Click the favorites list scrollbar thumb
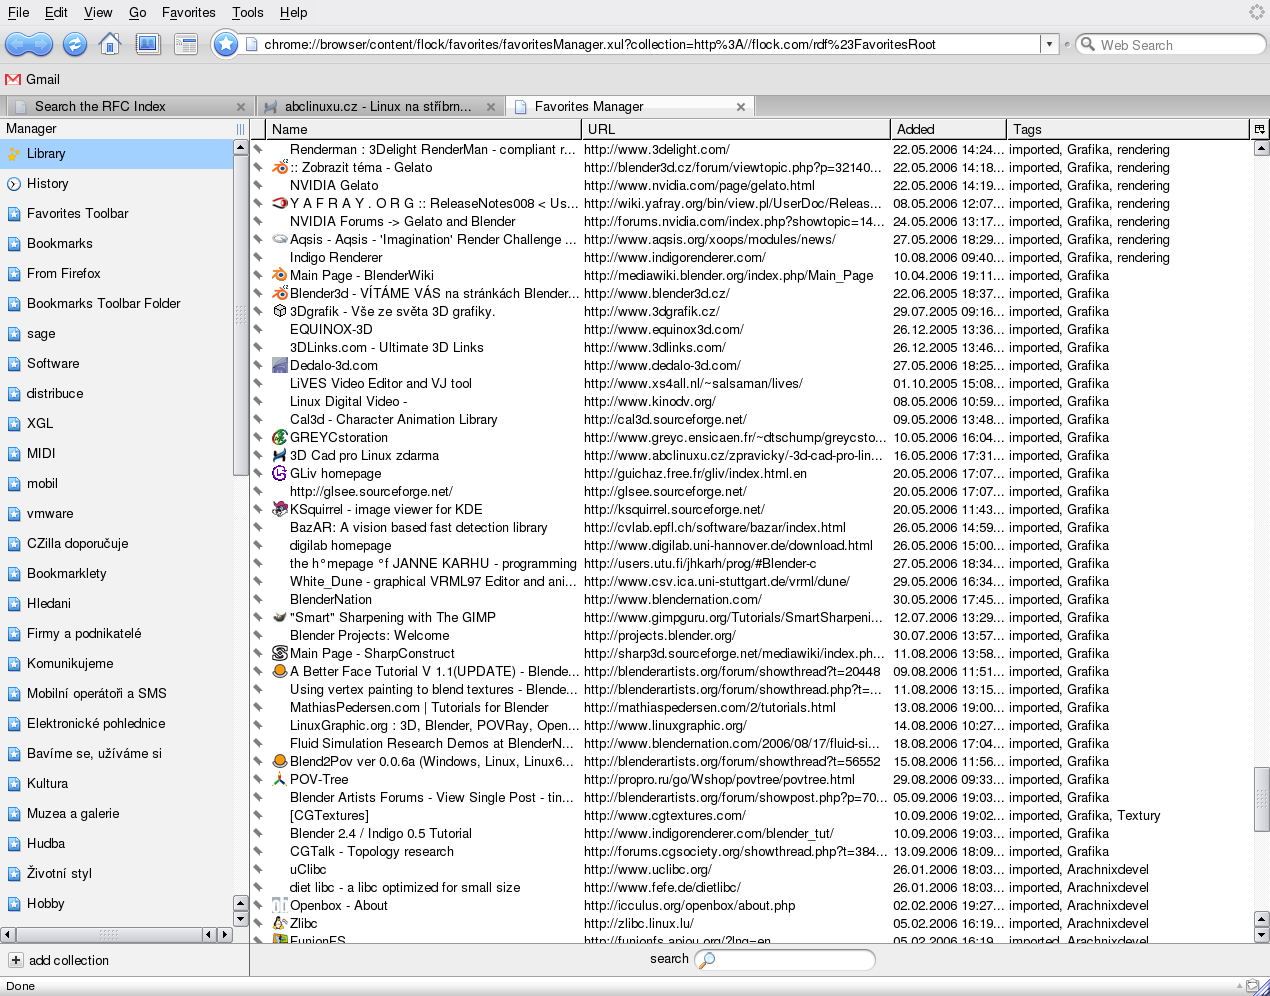 click(1262, 799)
